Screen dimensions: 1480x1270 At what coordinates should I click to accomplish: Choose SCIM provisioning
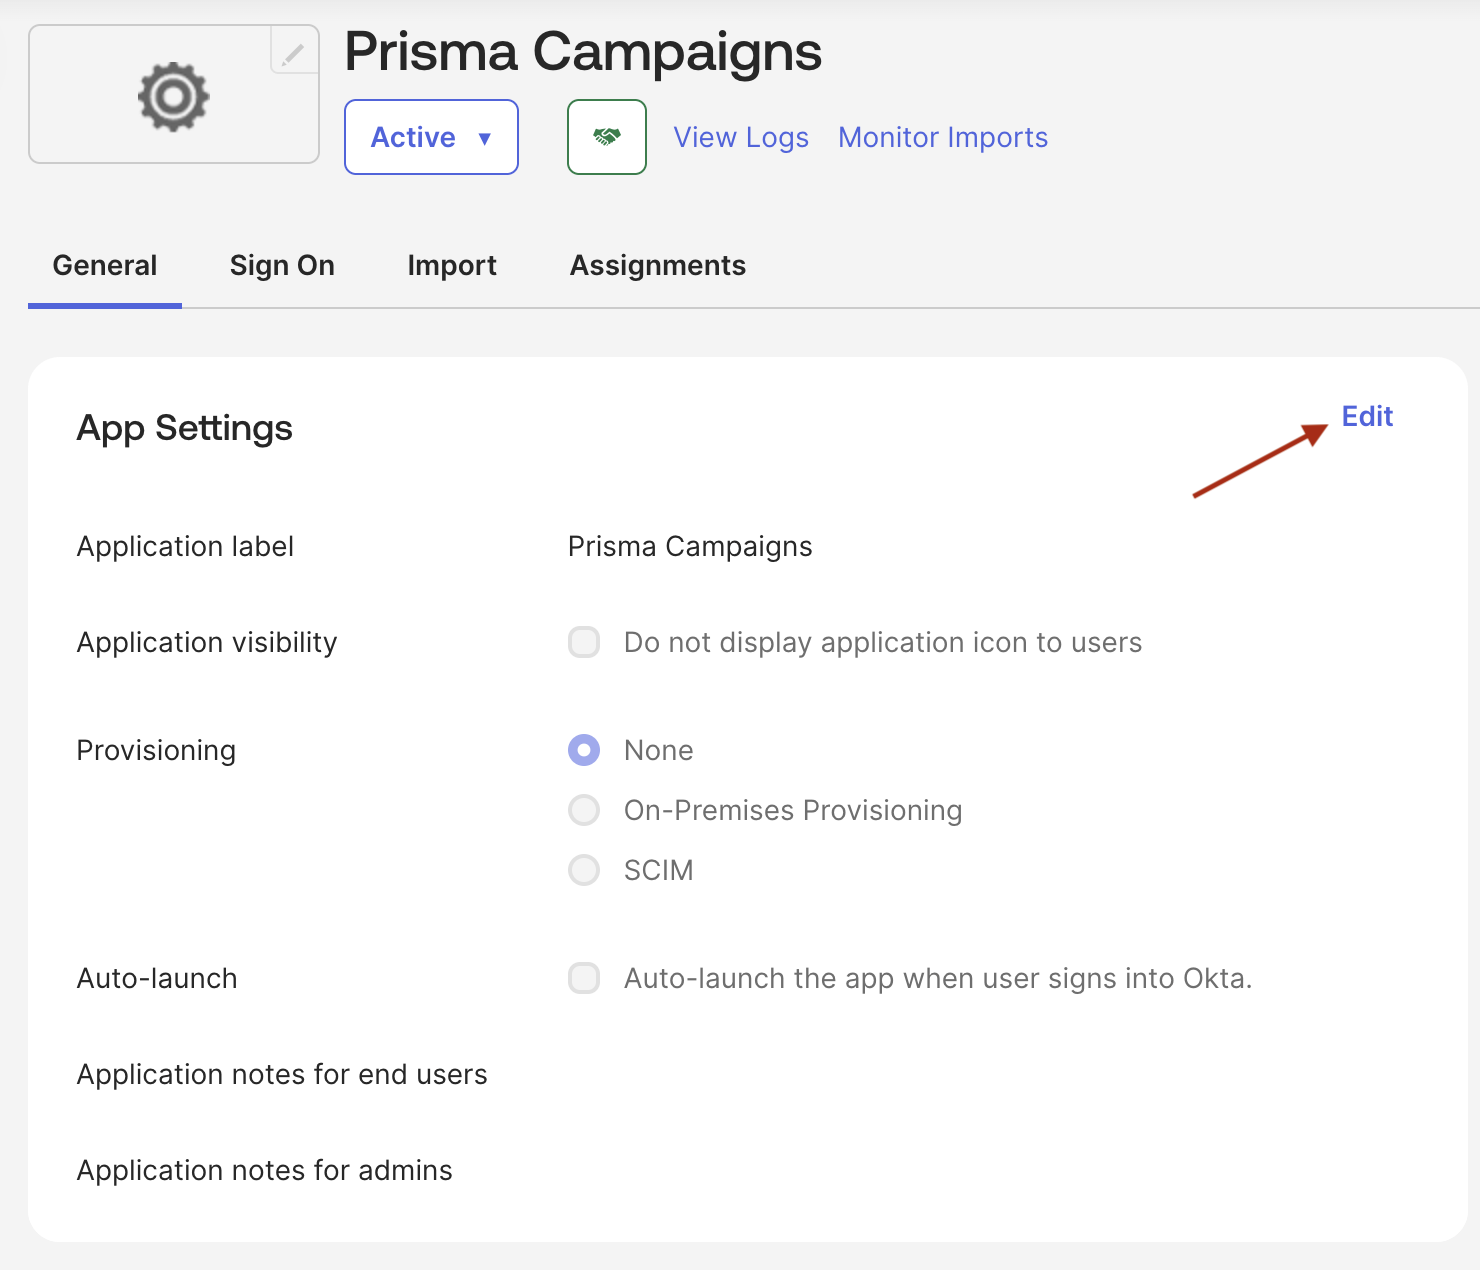click(x=583, y=870)
